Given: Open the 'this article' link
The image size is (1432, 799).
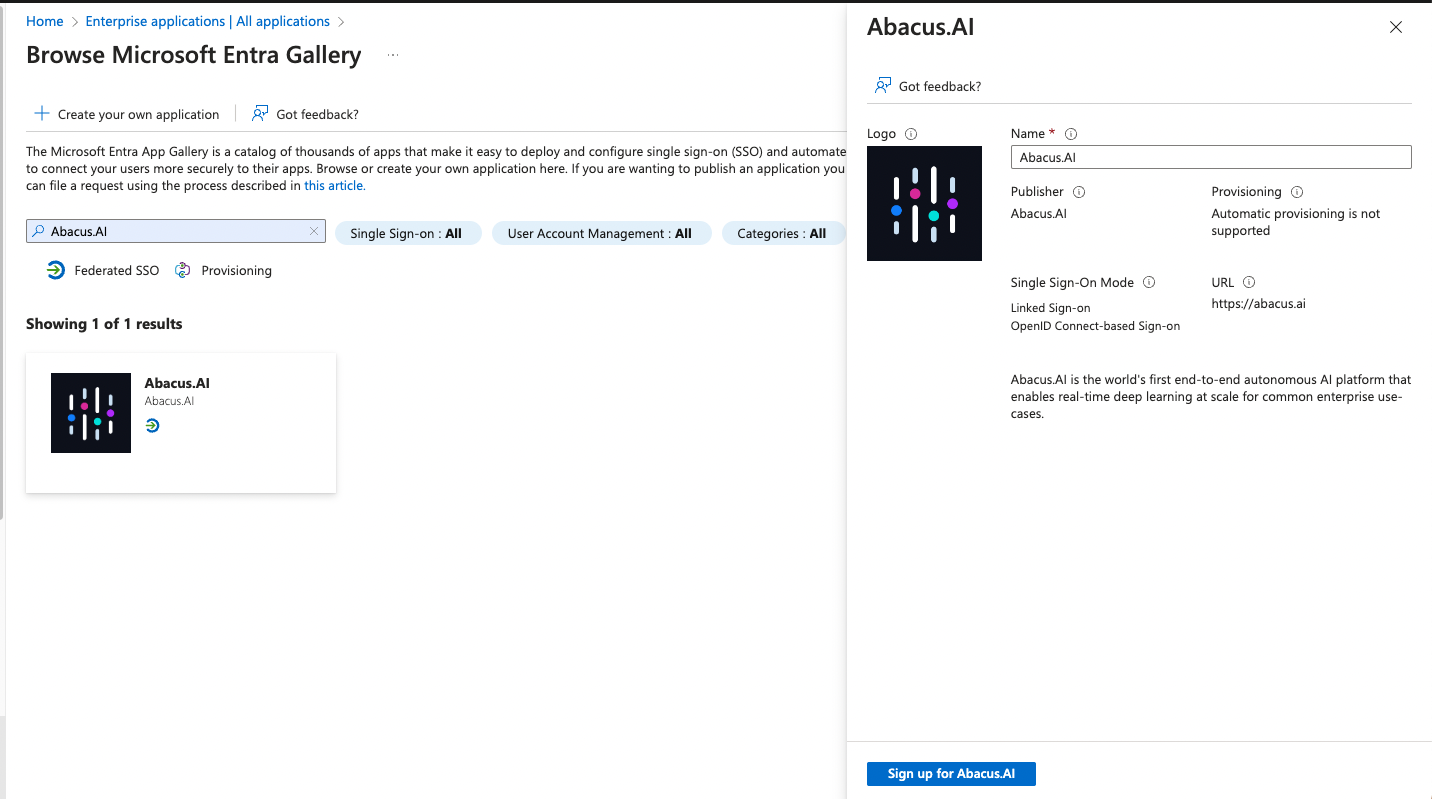Looking at the screenshot, I should [335, 185].
